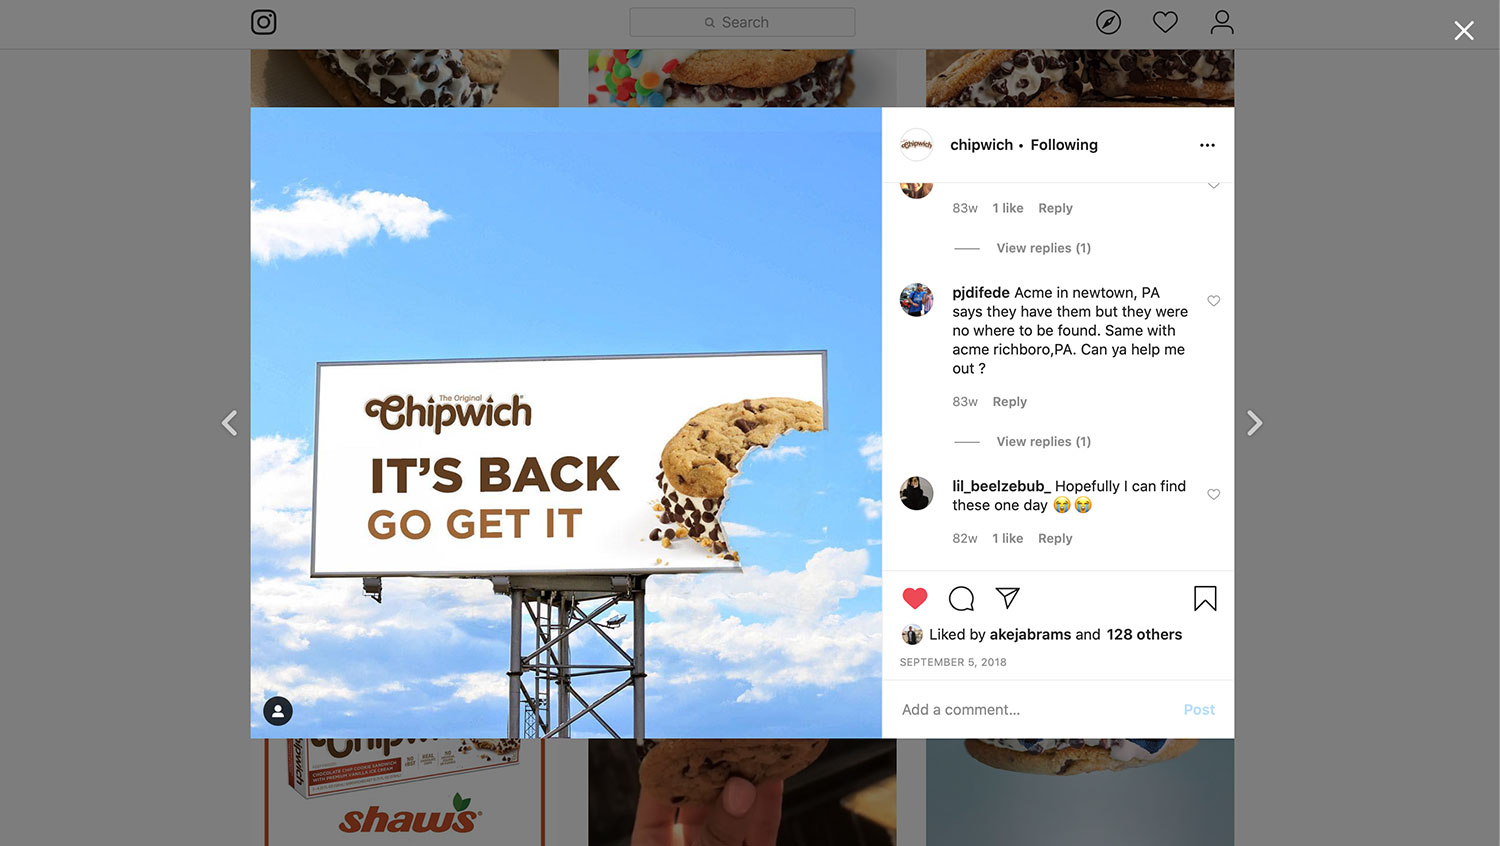The image size is (1500, 846).
Task: Open the Explore compass icon
Action: tap(1108, 22)
